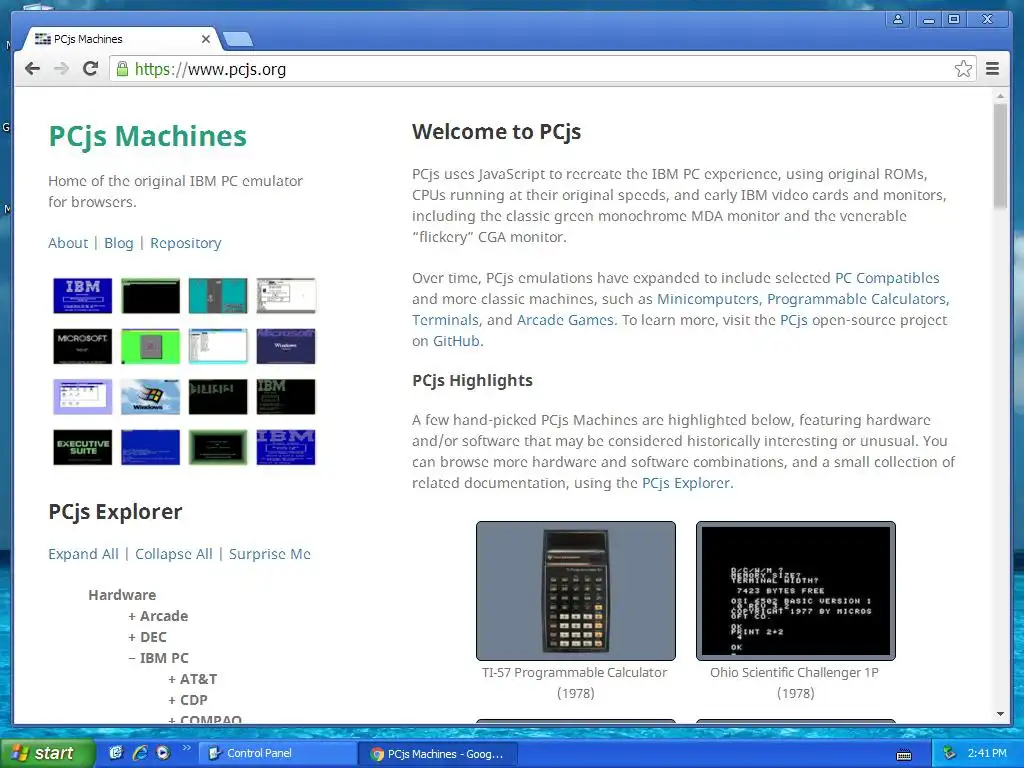The height and width of the screenshot is (768, 1024).
Task: Open the blue IBM thumbnail in first row
Action: point(82,295)
